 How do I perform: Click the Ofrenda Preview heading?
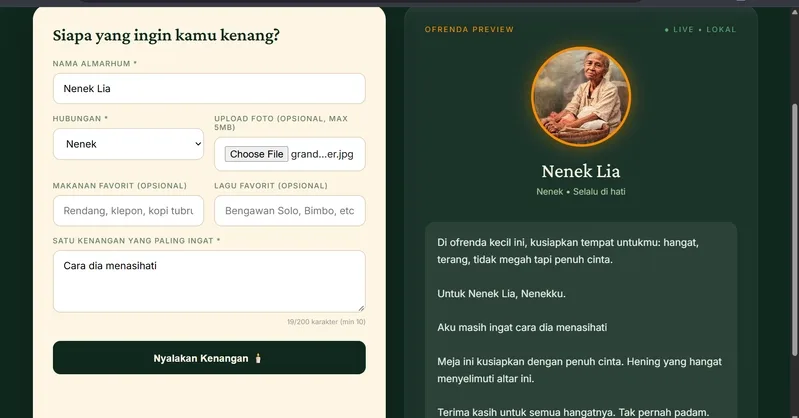point(469,30)
